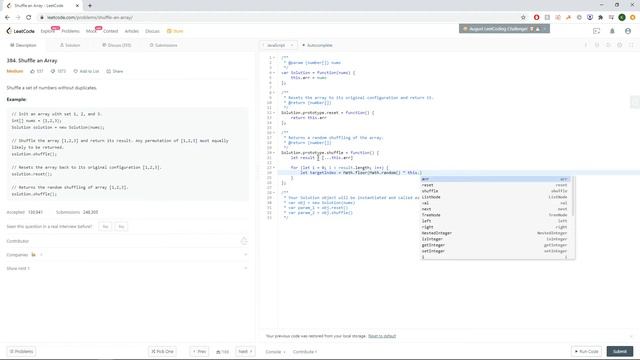The image size is (640, 360).
Task: Click the browser address bar
Action: pos(278,18)
